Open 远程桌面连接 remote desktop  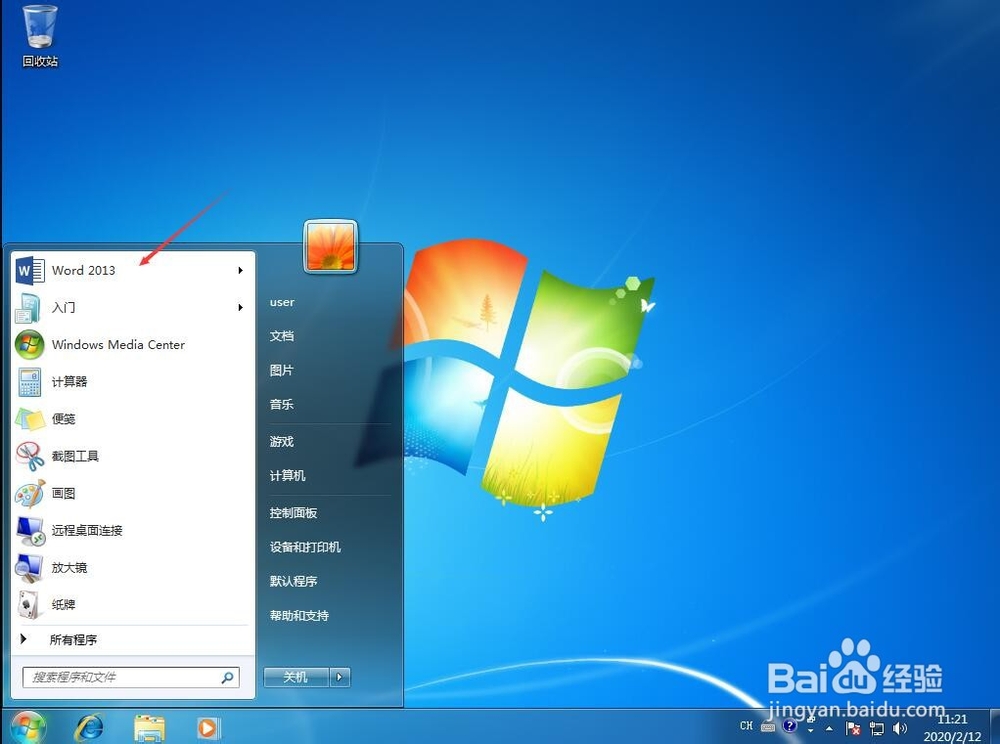point(133,530)
